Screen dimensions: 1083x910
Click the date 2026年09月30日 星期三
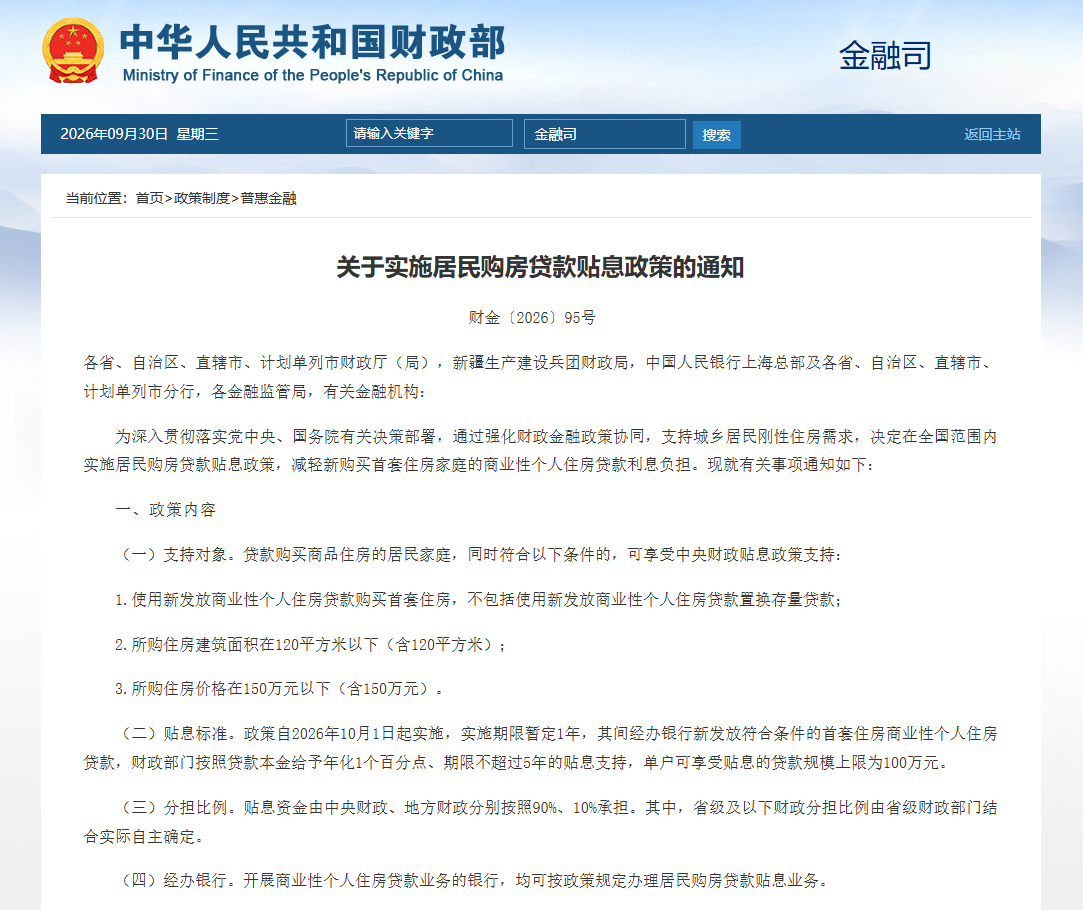140,134
